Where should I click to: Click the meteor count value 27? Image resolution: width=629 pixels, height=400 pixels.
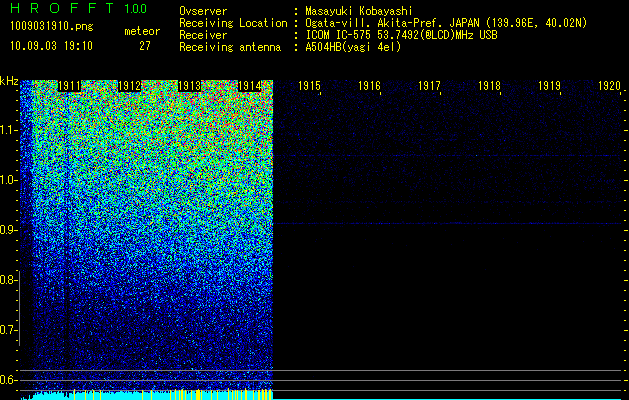(x=145, y=46)
